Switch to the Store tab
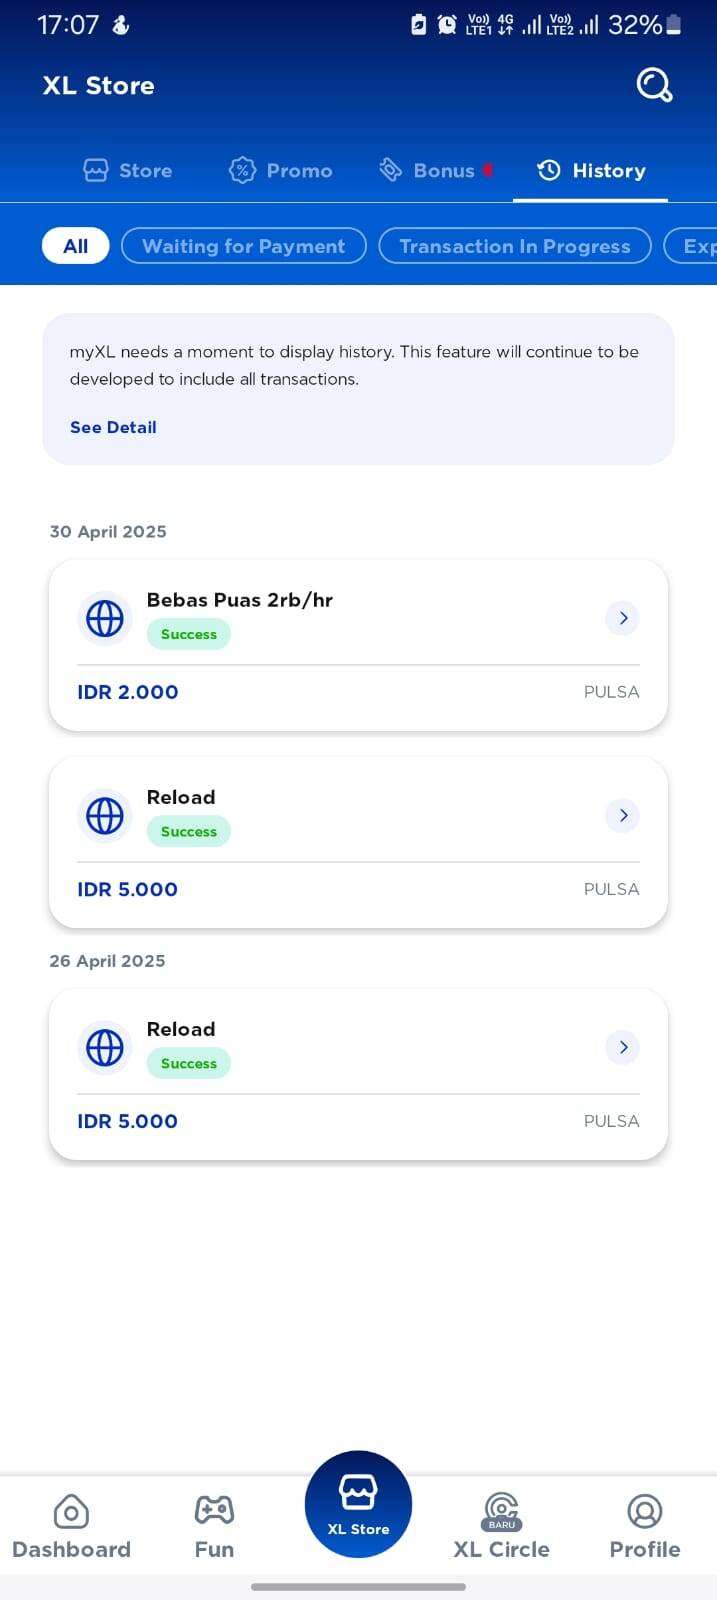The height and width of the screenshot is (1600, 717). click(128, 171)
